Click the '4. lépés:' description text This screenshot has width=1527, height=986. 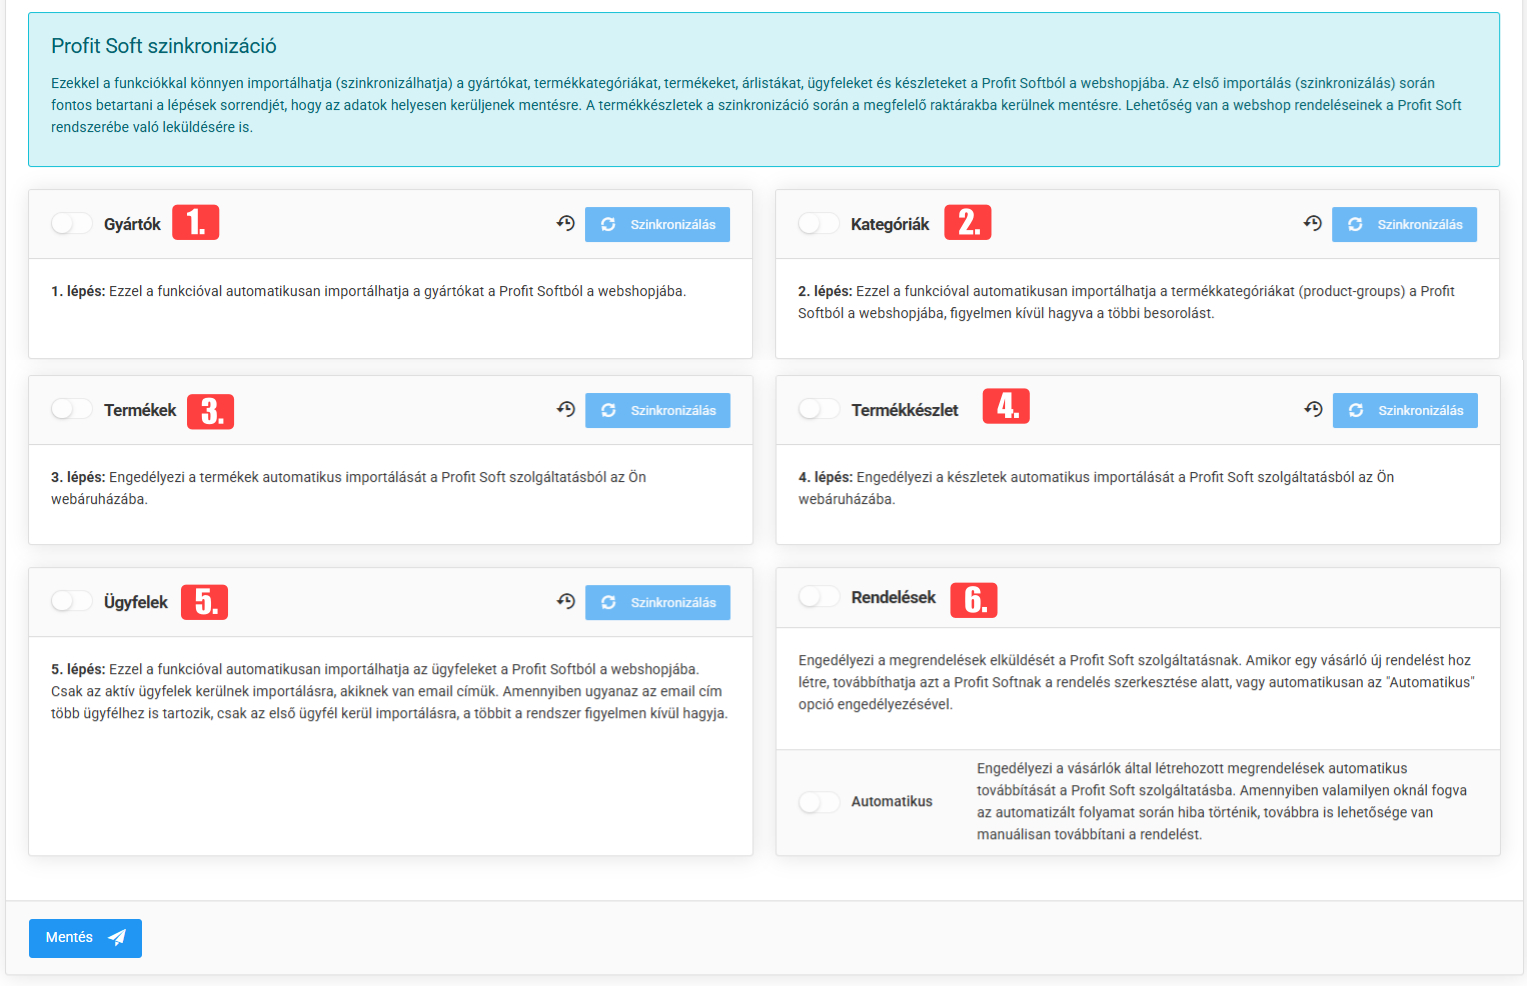point(1096,488)
